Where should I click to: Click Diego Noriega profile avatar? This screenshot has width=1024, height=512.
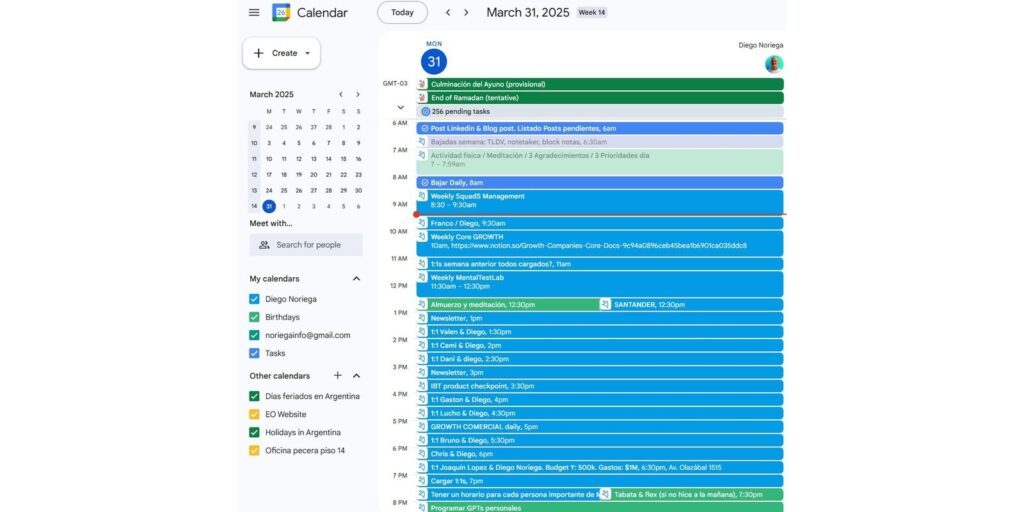[x=774, y=64]
